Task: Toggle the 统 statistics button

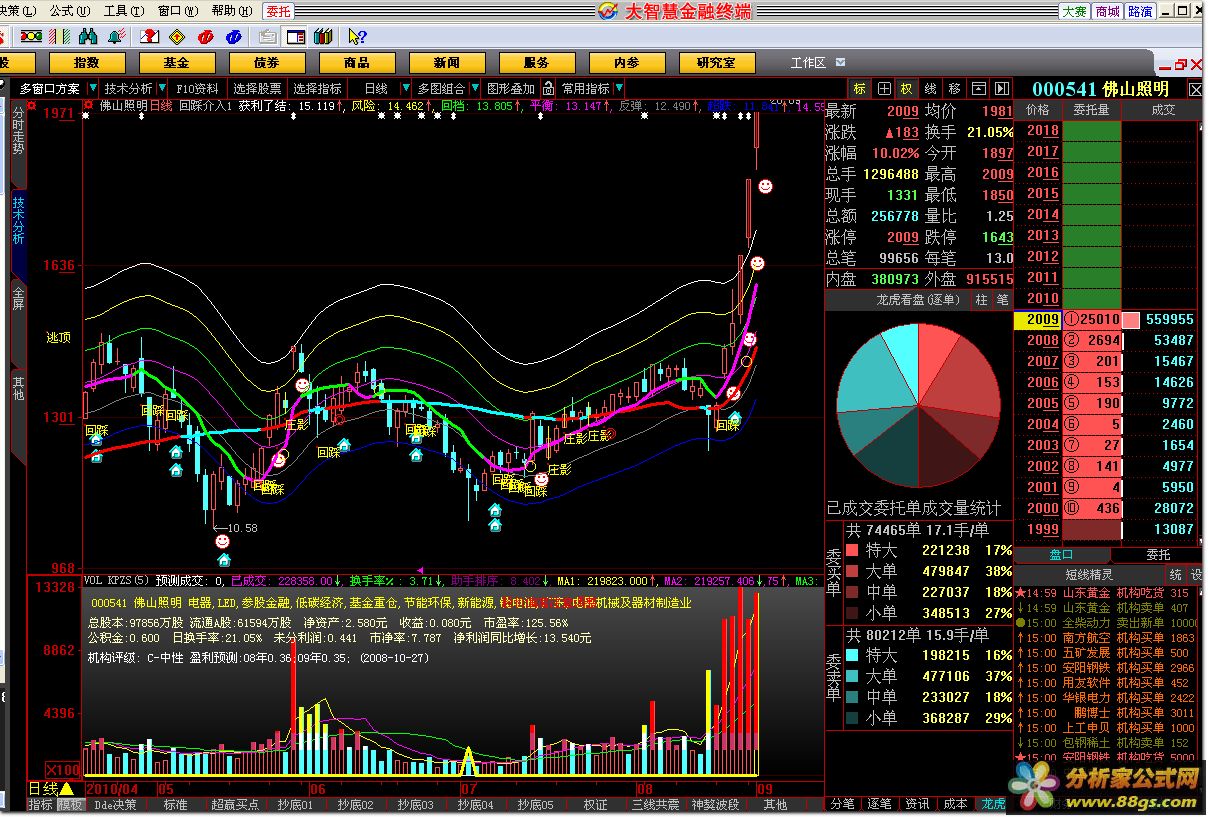Action: [x=1176, y=575]
